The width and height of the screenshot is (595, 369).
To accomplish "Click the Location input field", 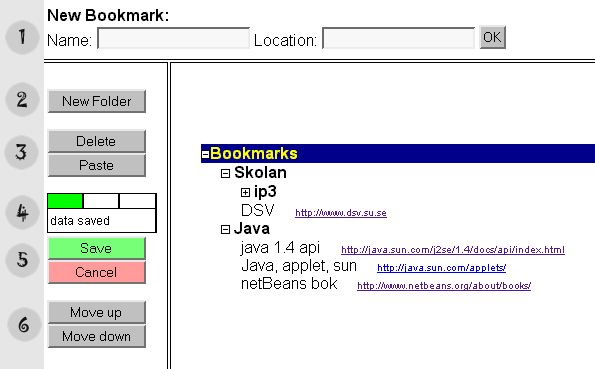I will tap(398, 38).
